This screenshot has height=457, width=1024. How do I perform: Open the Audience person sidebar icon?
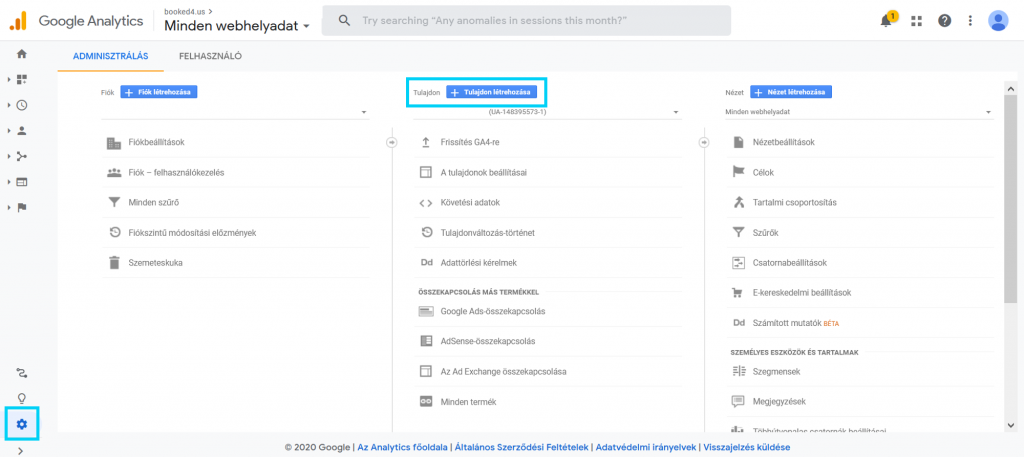click(x=22, y=131)
